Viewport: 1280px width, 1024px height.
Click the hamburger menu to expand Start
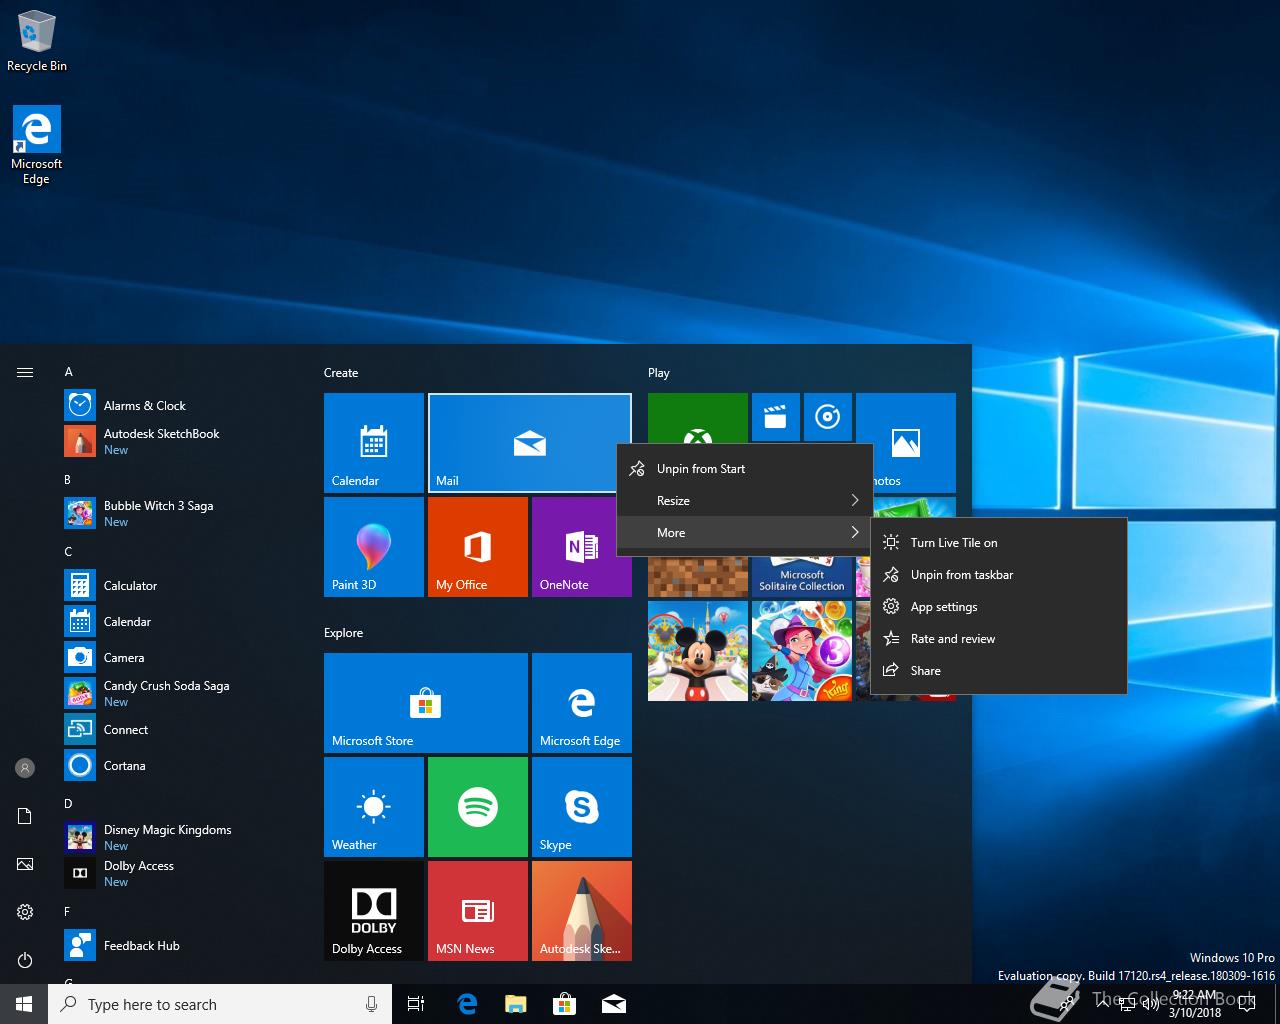point(25,373)
